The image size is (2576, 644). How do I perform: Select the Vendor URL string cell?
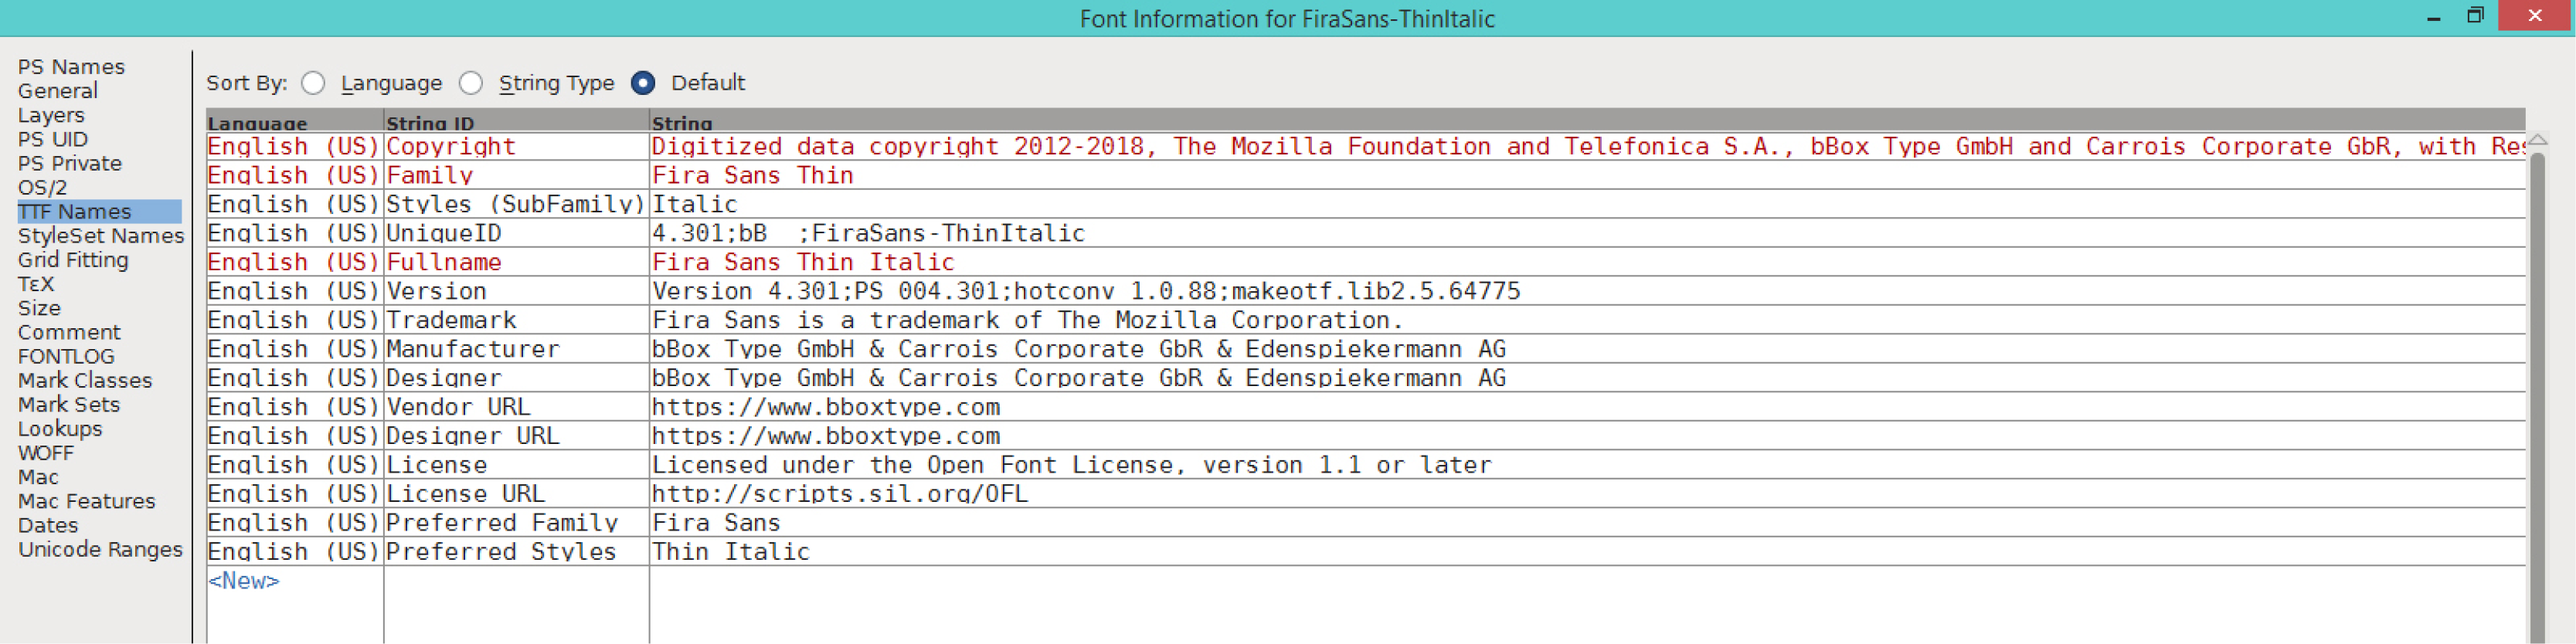1587,408
